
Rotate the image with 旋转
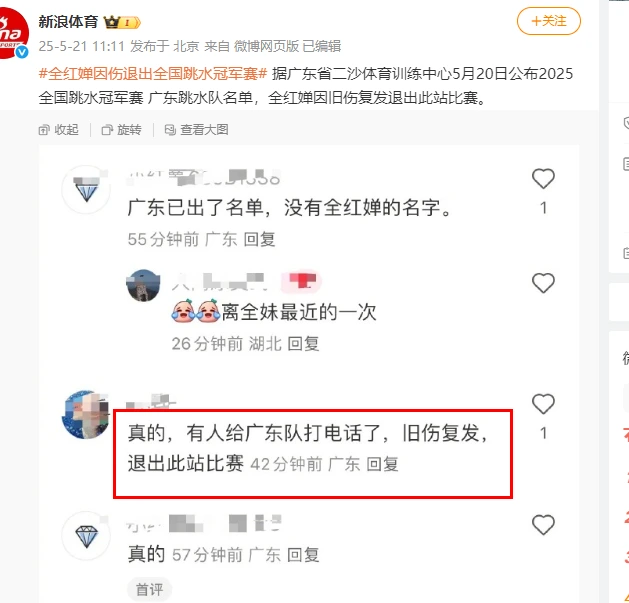click(x=122, y=130)
